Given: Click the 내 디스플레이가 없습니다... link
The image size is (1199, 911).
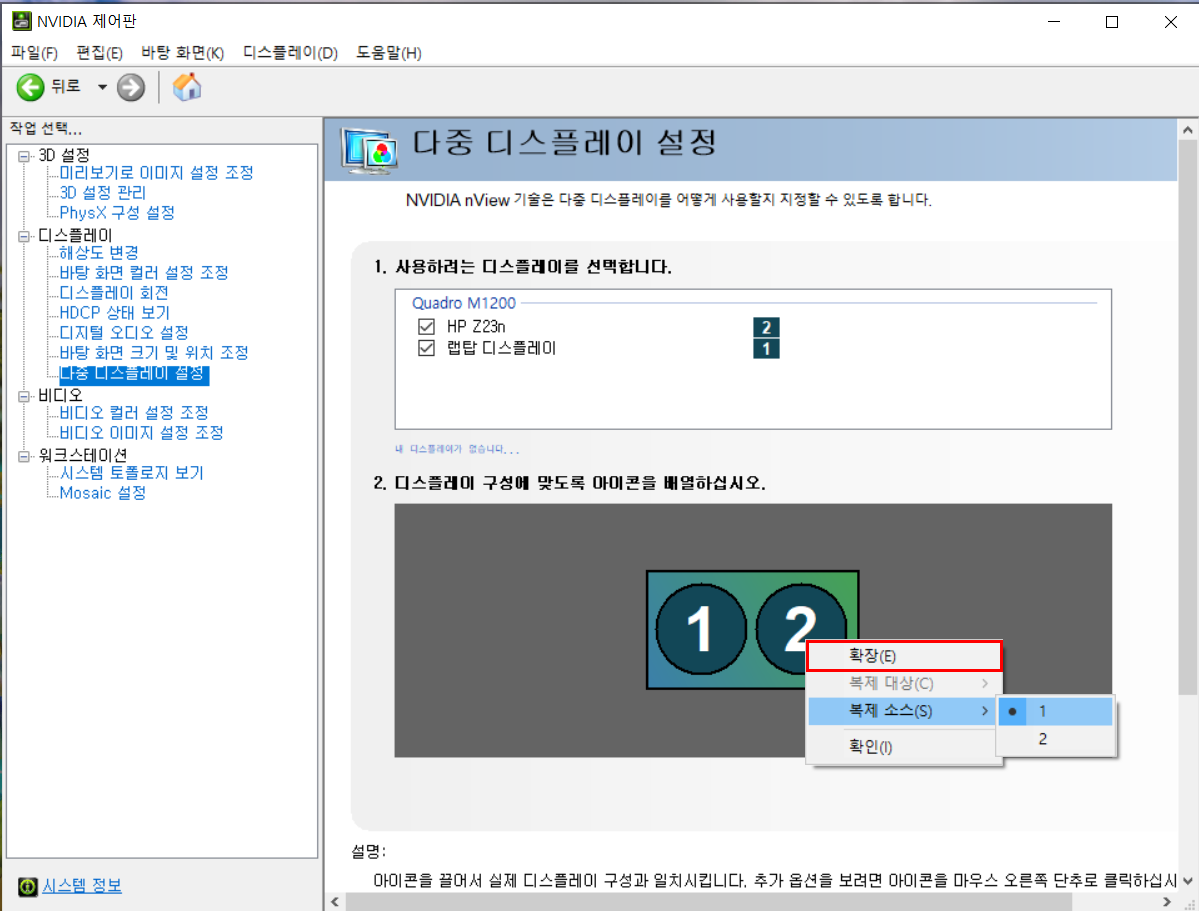Looking at the screenshot, I should click(457, 449).
